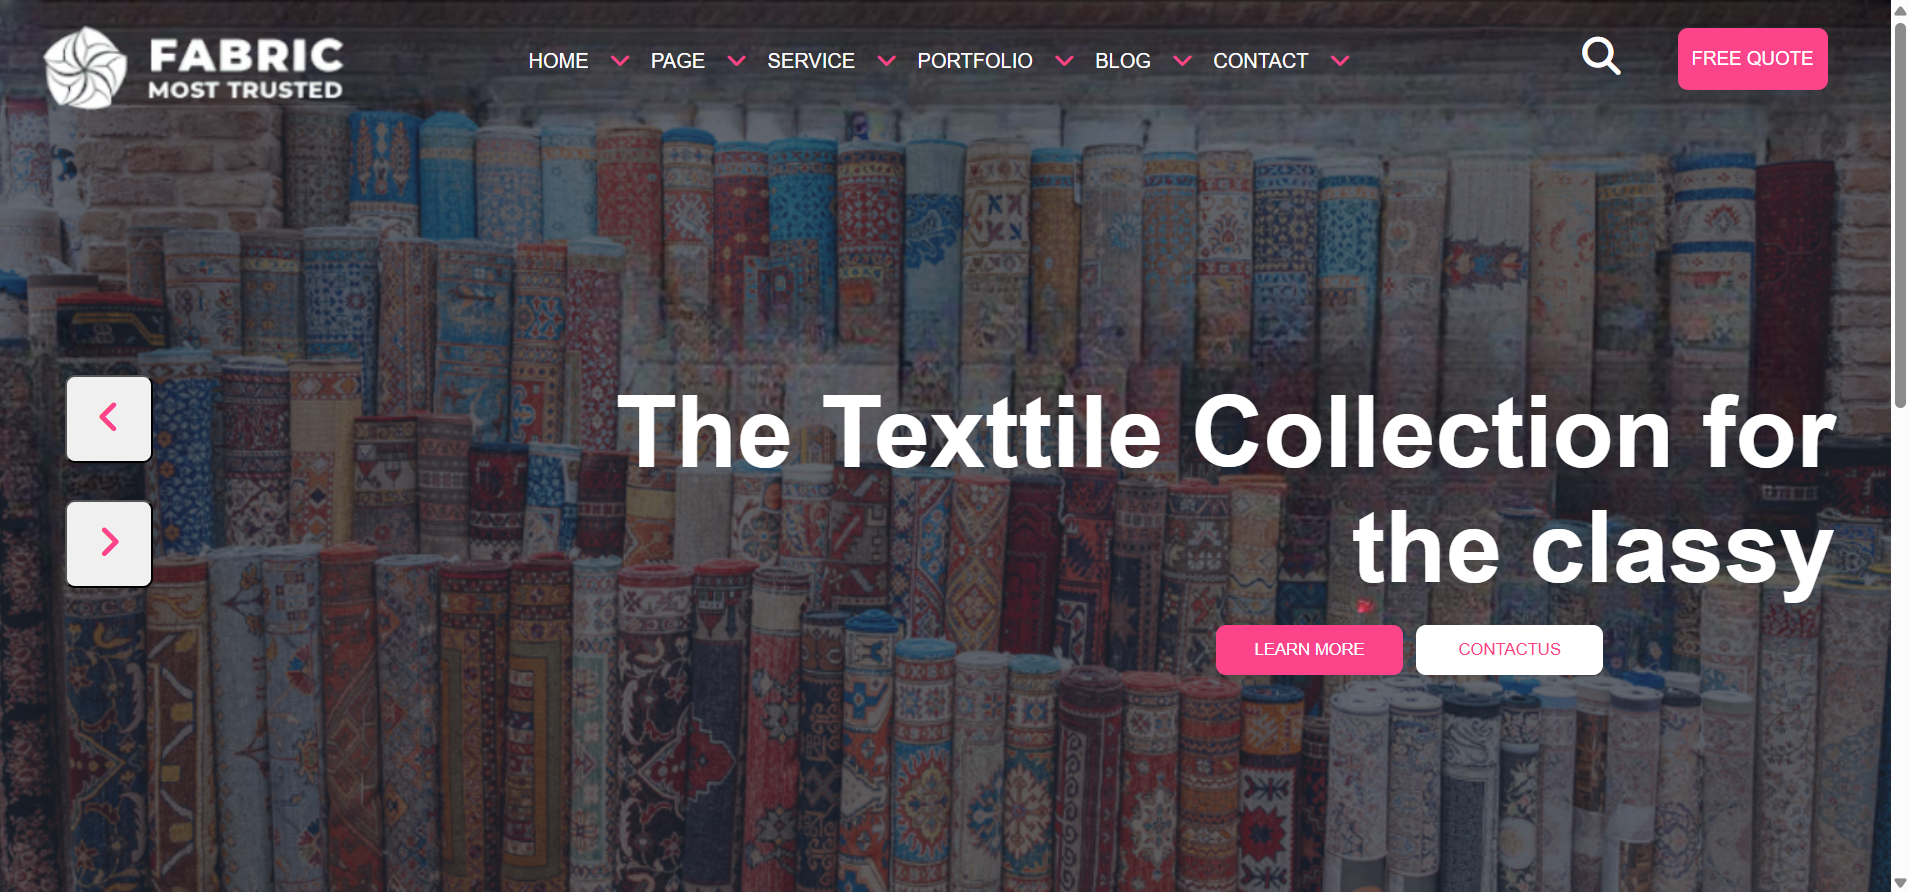
Task: Click the vertical page scrollbar thumb
Action: (1900, 215)
